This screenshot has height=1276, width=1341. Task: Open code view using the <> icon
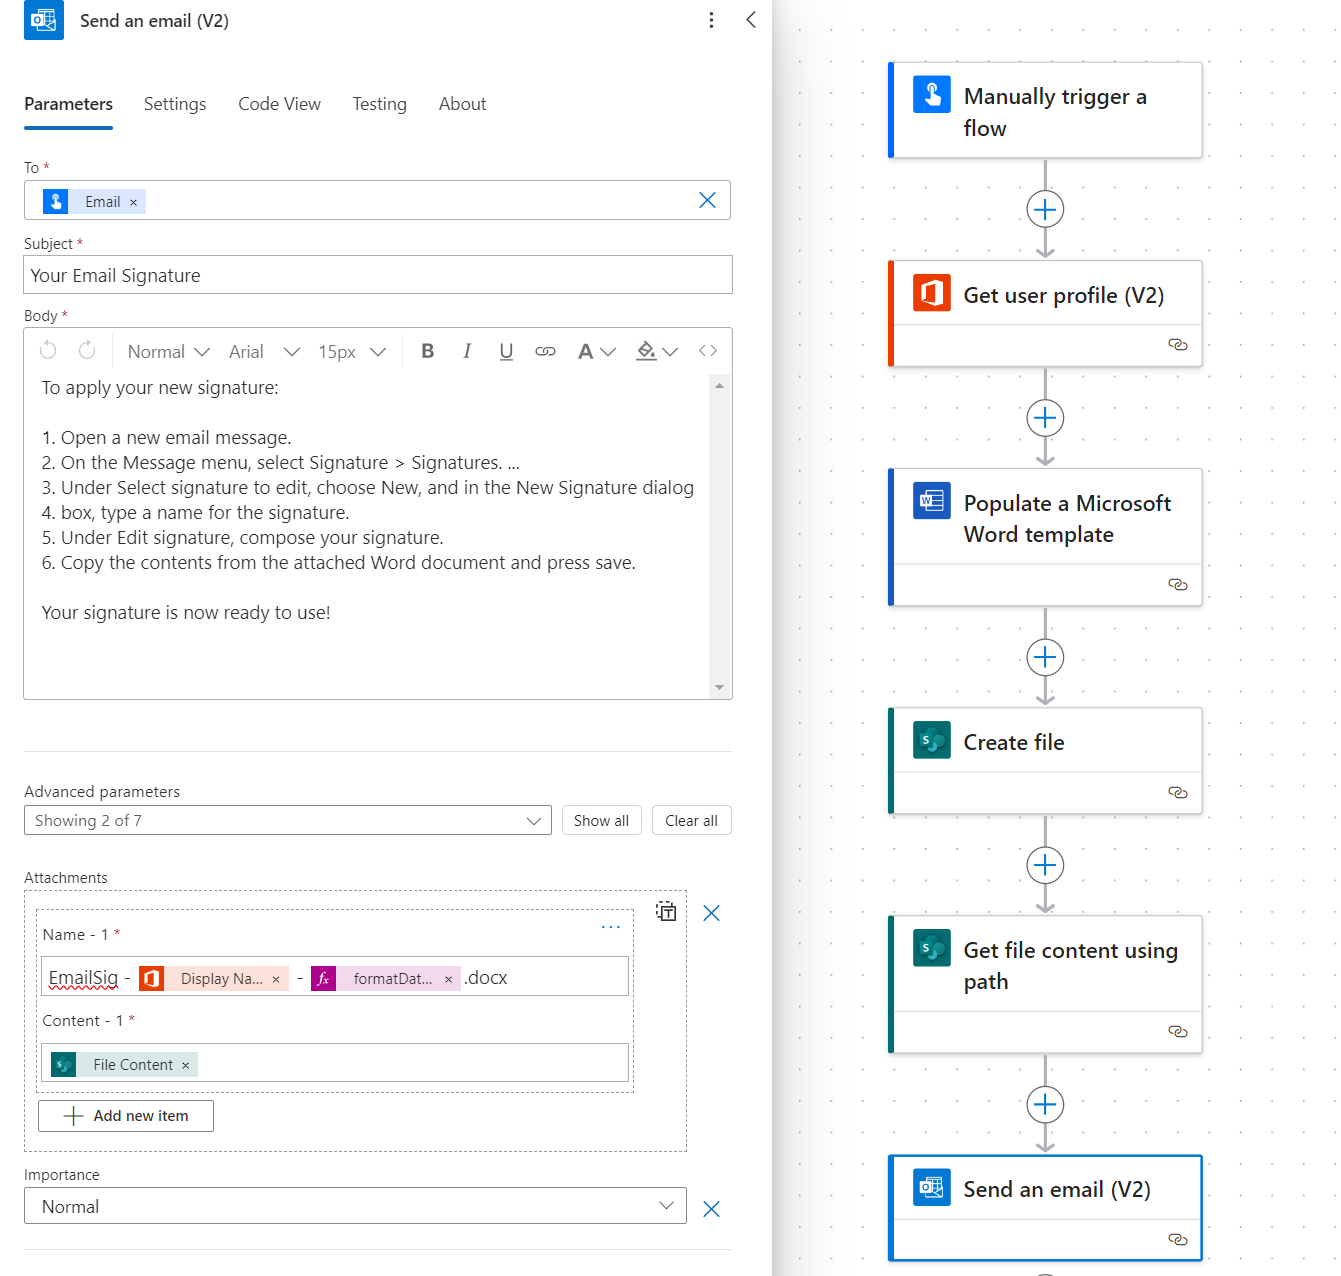[x=708, y=351]
